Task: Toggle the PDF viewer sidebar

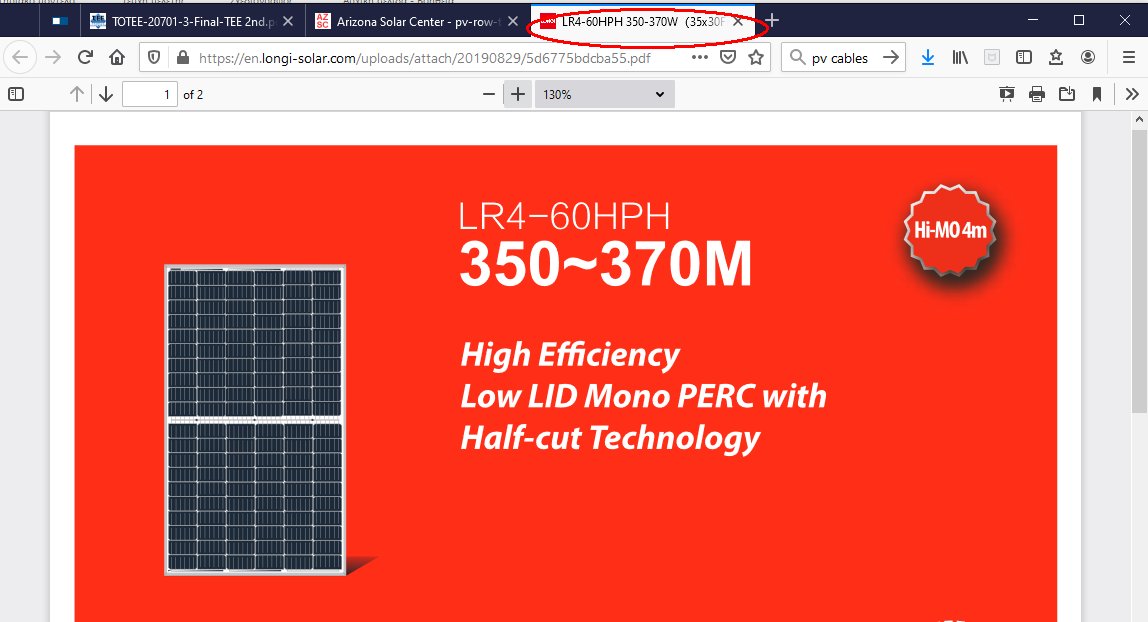Action: tap(16, 94)
